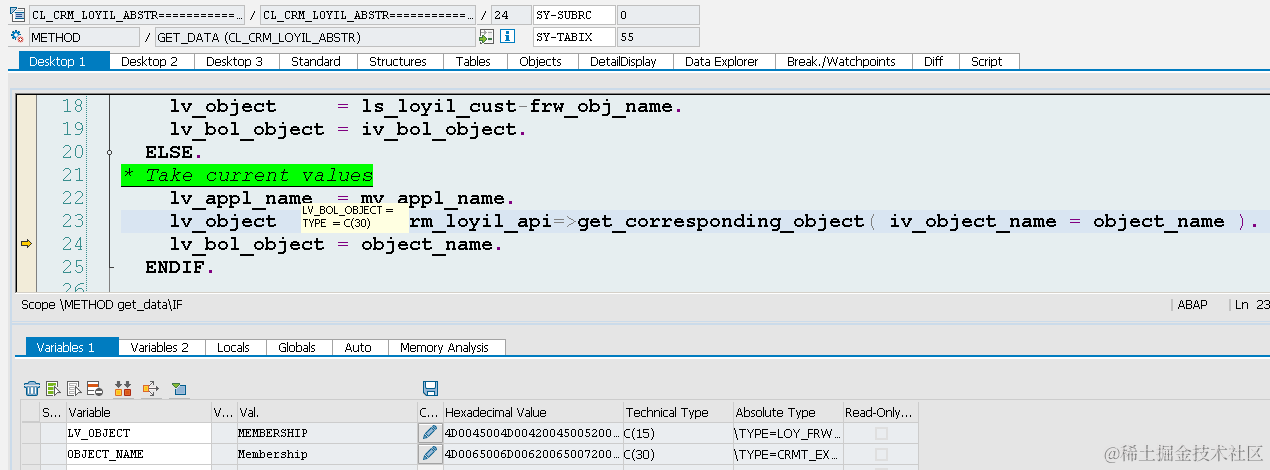Viewport: 1270px width, 470px height.
Task: Click the Technical Type column header
Action: coord(676,412)
